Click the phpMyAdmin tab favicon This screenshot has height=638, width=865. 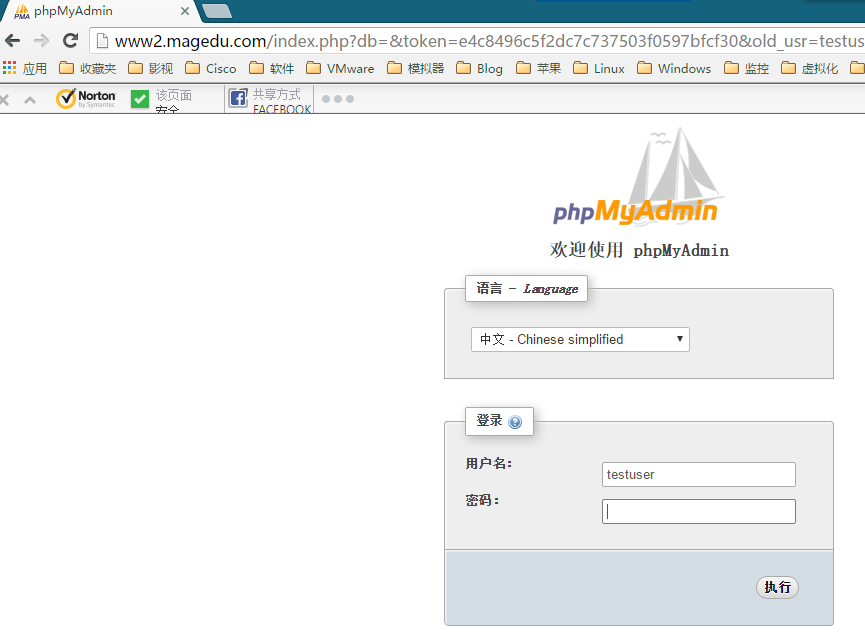[x=22, y=11]
